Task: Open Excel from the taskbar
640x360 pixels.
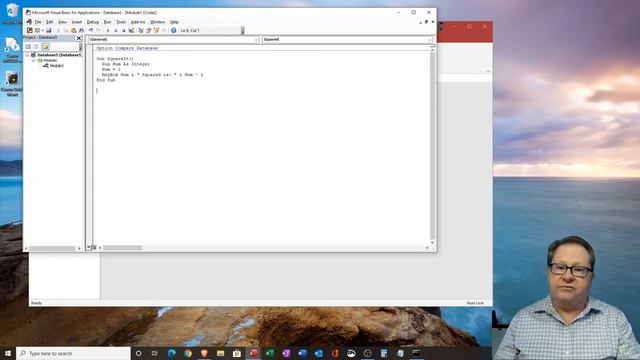Action: coord(270,353)
